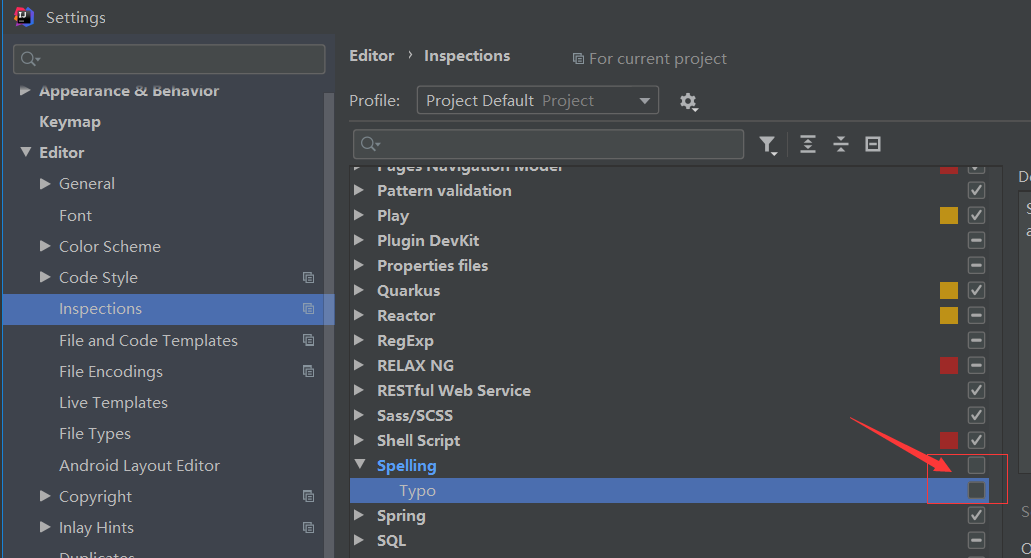This screenshot has width=1031, height=558.
Task: Click the Editor breadcrumb link
Action: pos(371,56)
